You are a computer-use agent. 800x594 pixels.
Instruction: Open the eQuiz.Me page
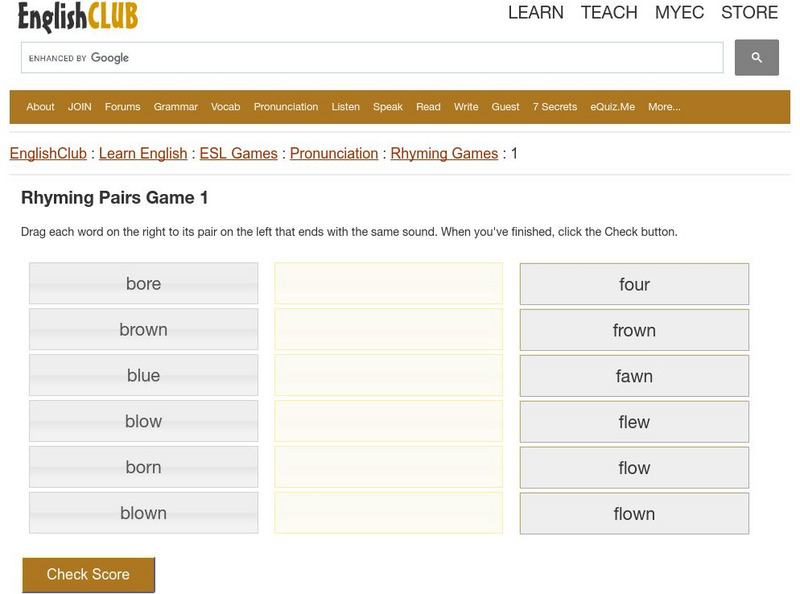[x=612, y=106]
